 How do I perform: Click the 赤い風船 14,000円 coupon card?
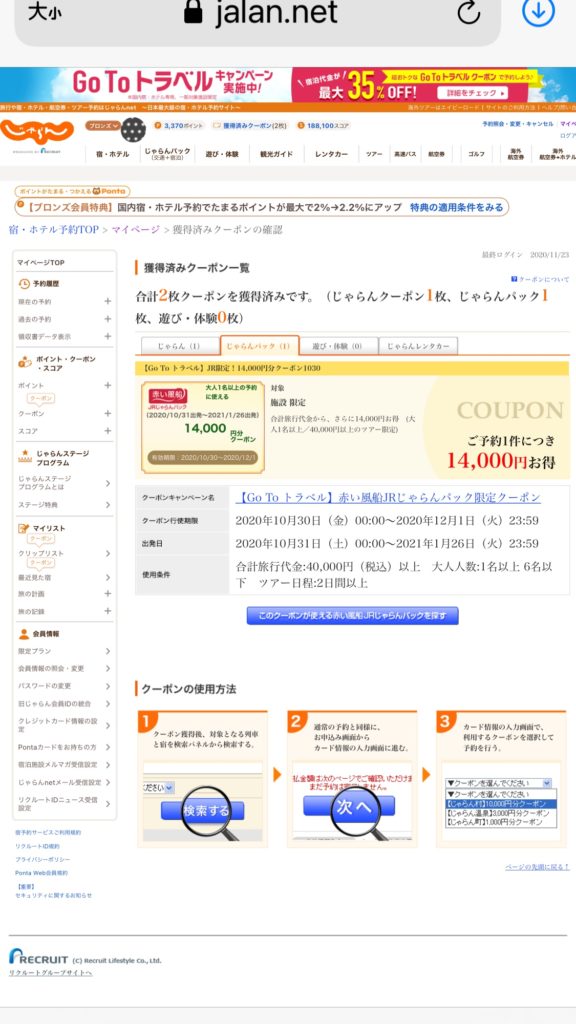click(203, 427)
